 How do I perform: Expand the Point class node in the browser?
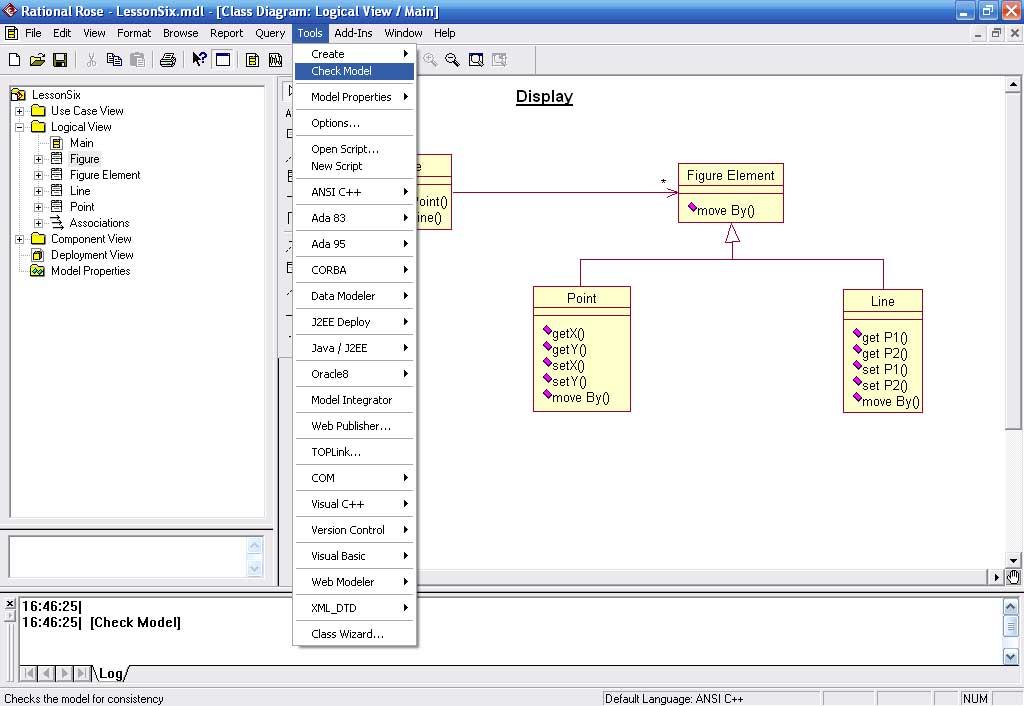39,207
